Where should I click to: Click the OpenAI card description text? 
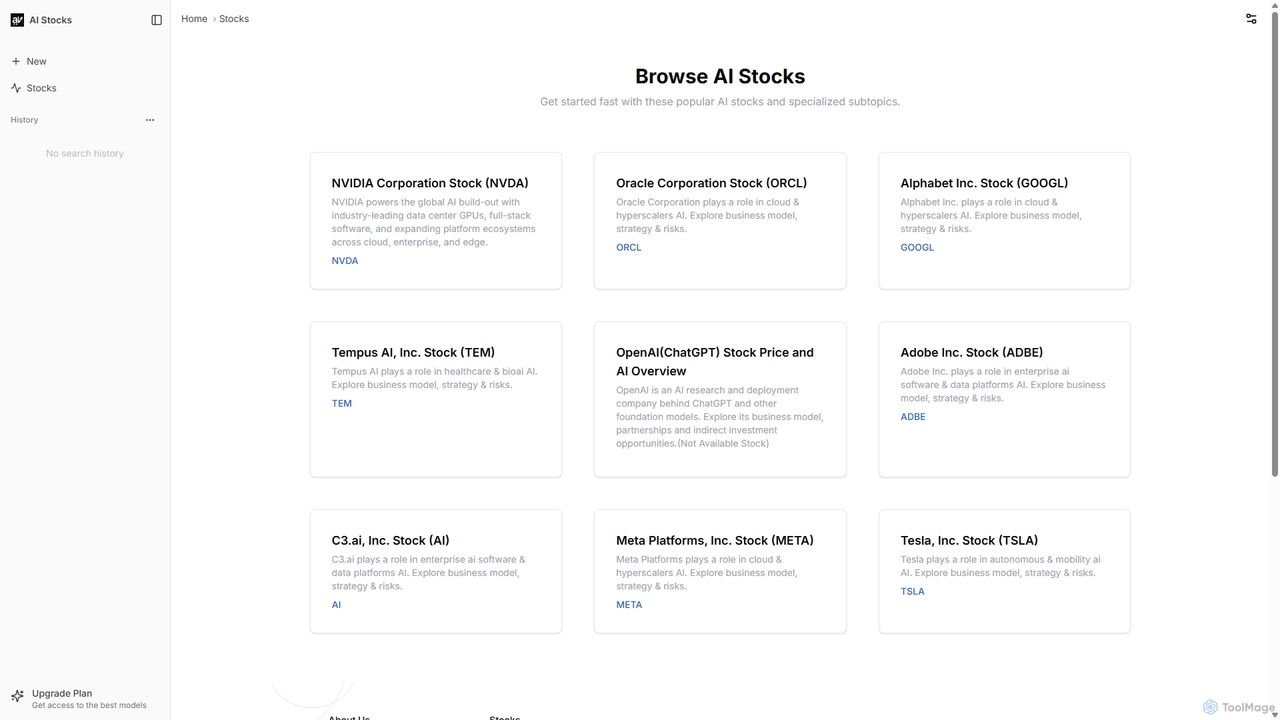[720, 417]
